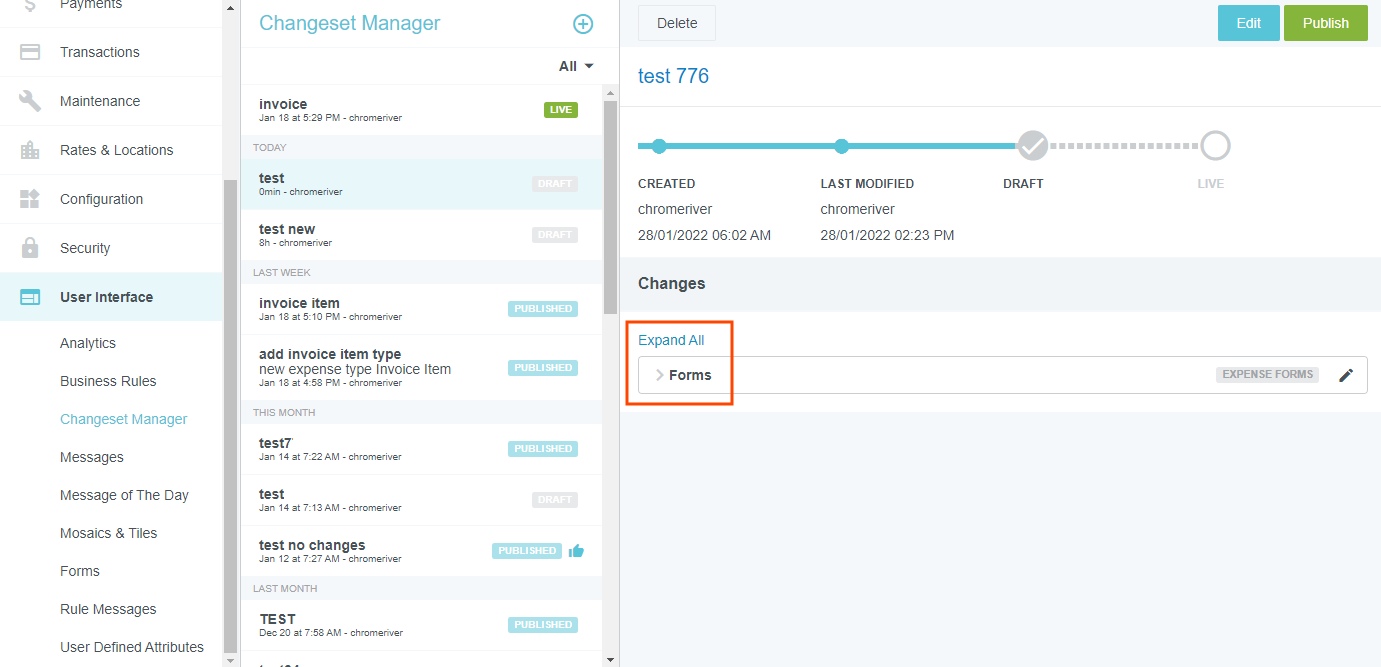Click the Configuration widgets icon

(30, 199)
